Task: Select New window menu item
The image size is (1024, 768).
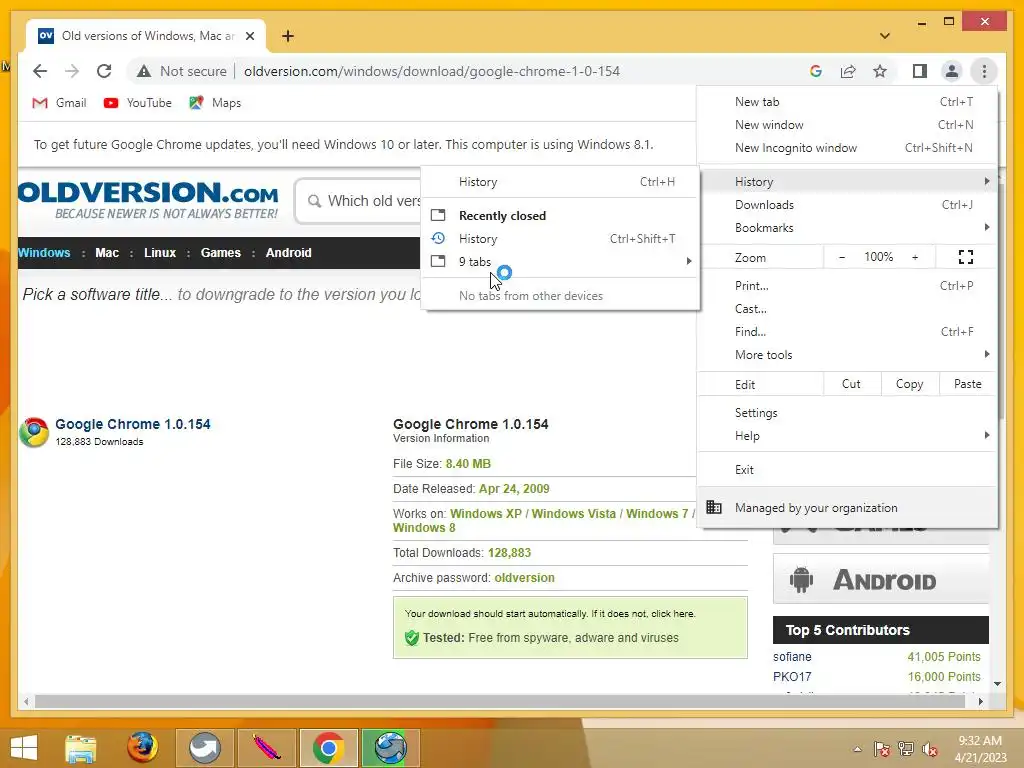Action: pyautogui.click(x=847, y=125)
